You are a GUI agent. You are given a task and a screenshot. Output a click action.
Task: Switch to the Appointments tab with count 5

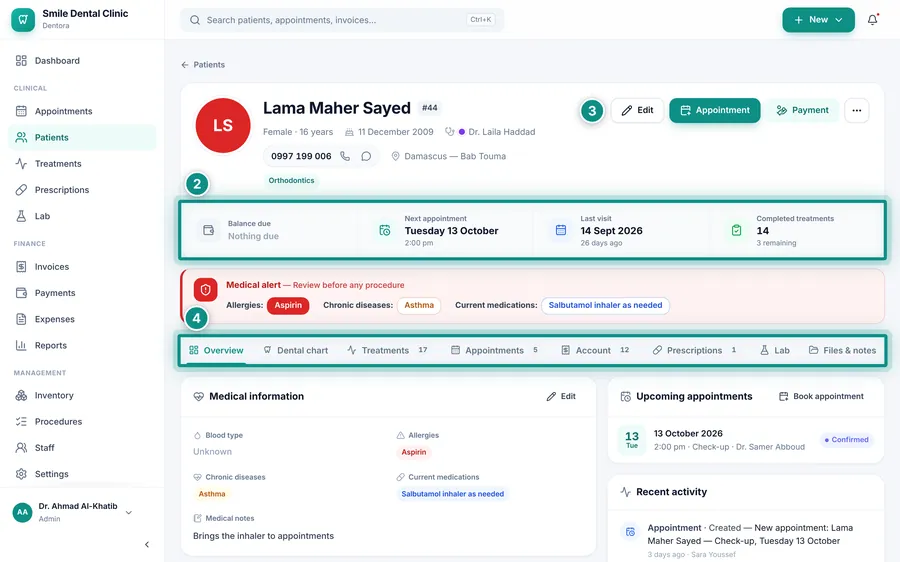[494, 350]
